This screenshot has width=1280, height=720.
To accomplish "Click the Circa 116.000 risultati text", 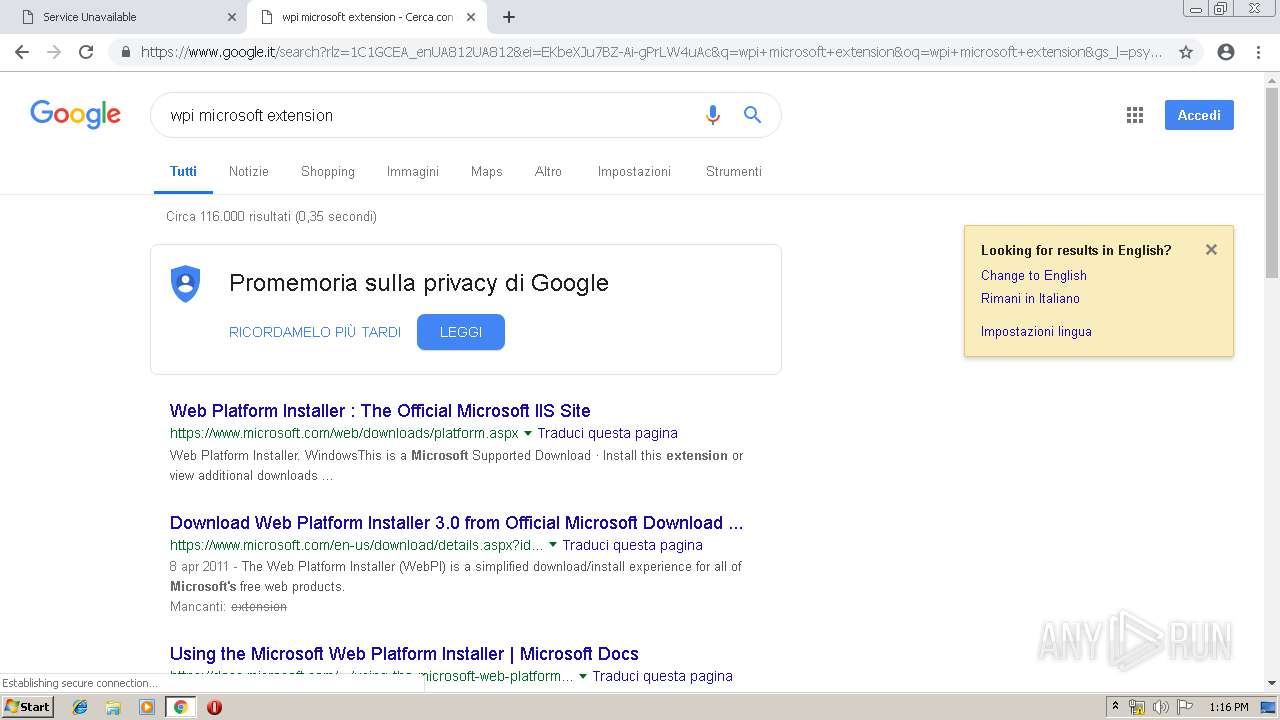I will click(x=271, y=216).
